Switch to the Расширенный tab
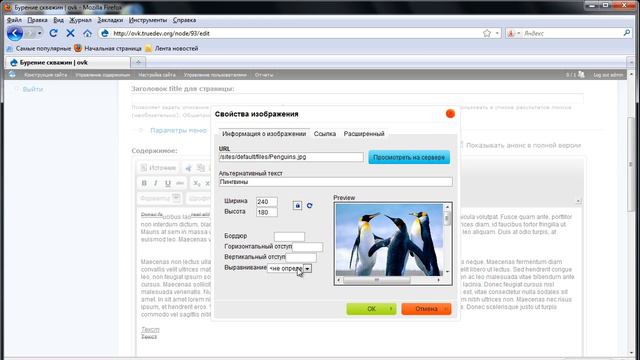Image resolution: width=640 pixels, height=360 pixels. 364,133
